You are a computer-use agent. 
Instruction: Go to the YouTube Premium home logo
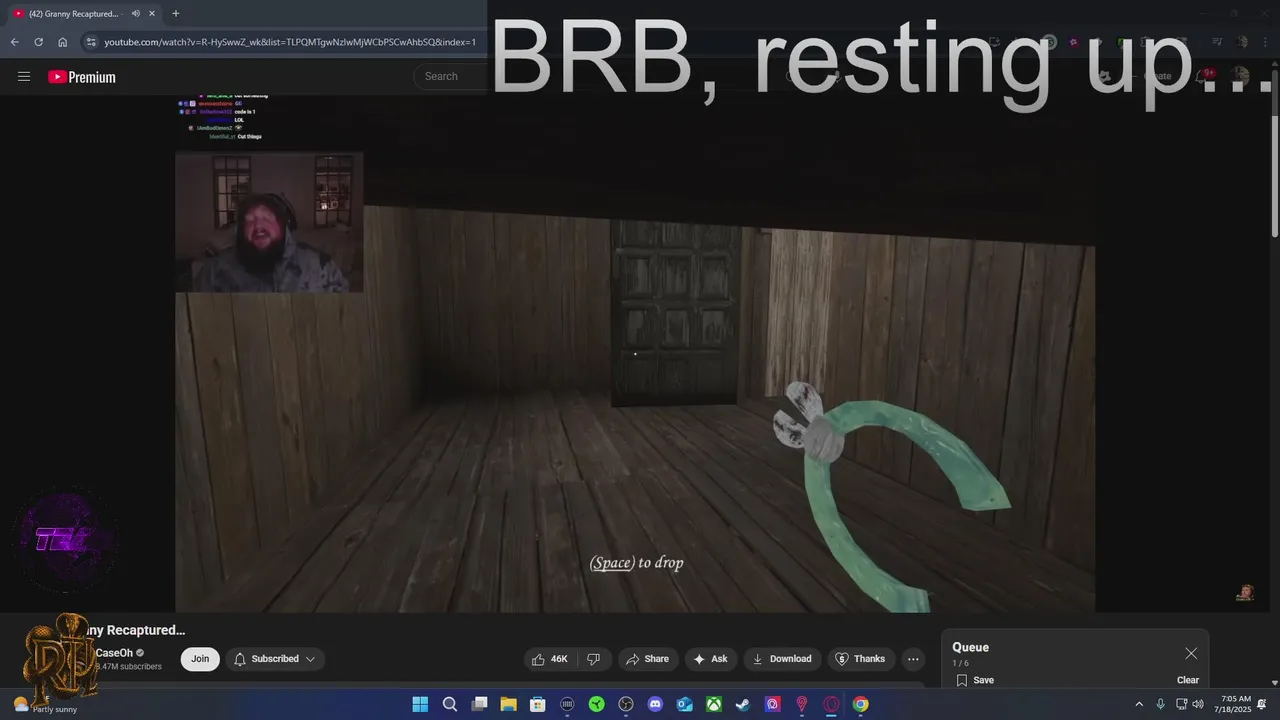click(x=82, y=77)
